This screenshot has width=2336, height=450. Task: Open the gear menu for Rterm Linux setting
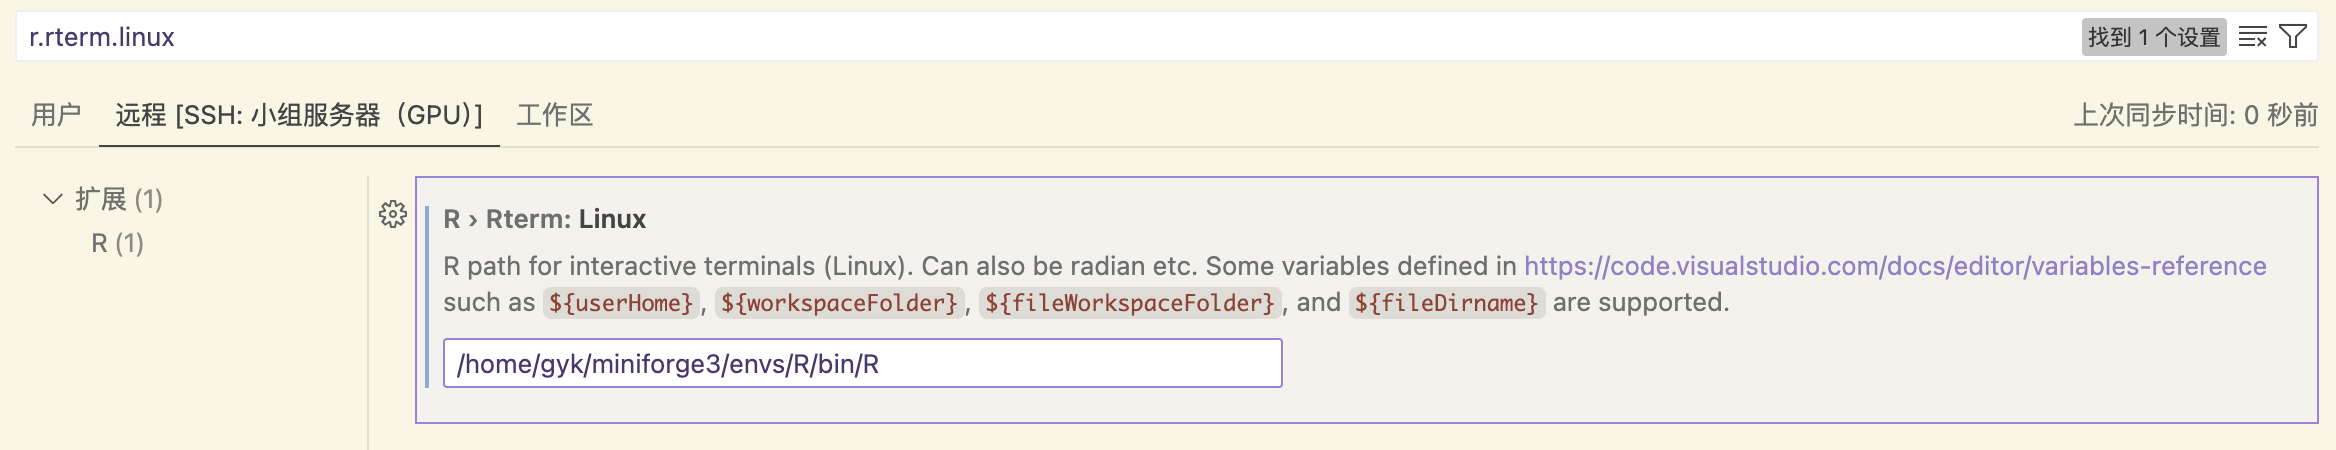pos(393,214)
